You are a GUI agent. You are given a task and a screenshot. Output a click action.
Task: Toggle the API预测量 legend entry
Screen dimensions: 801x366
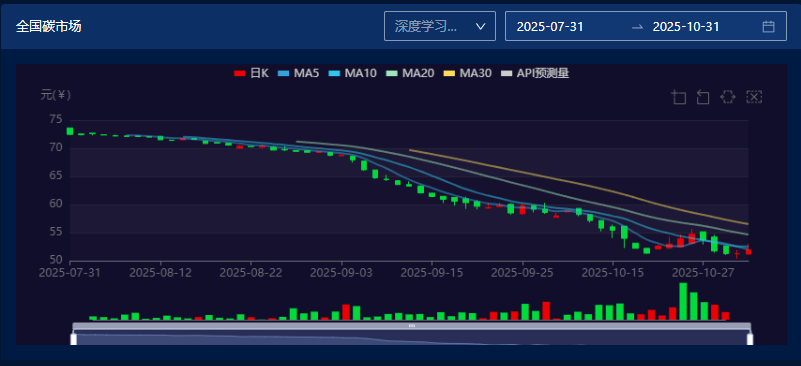click(x=535, y=73)
